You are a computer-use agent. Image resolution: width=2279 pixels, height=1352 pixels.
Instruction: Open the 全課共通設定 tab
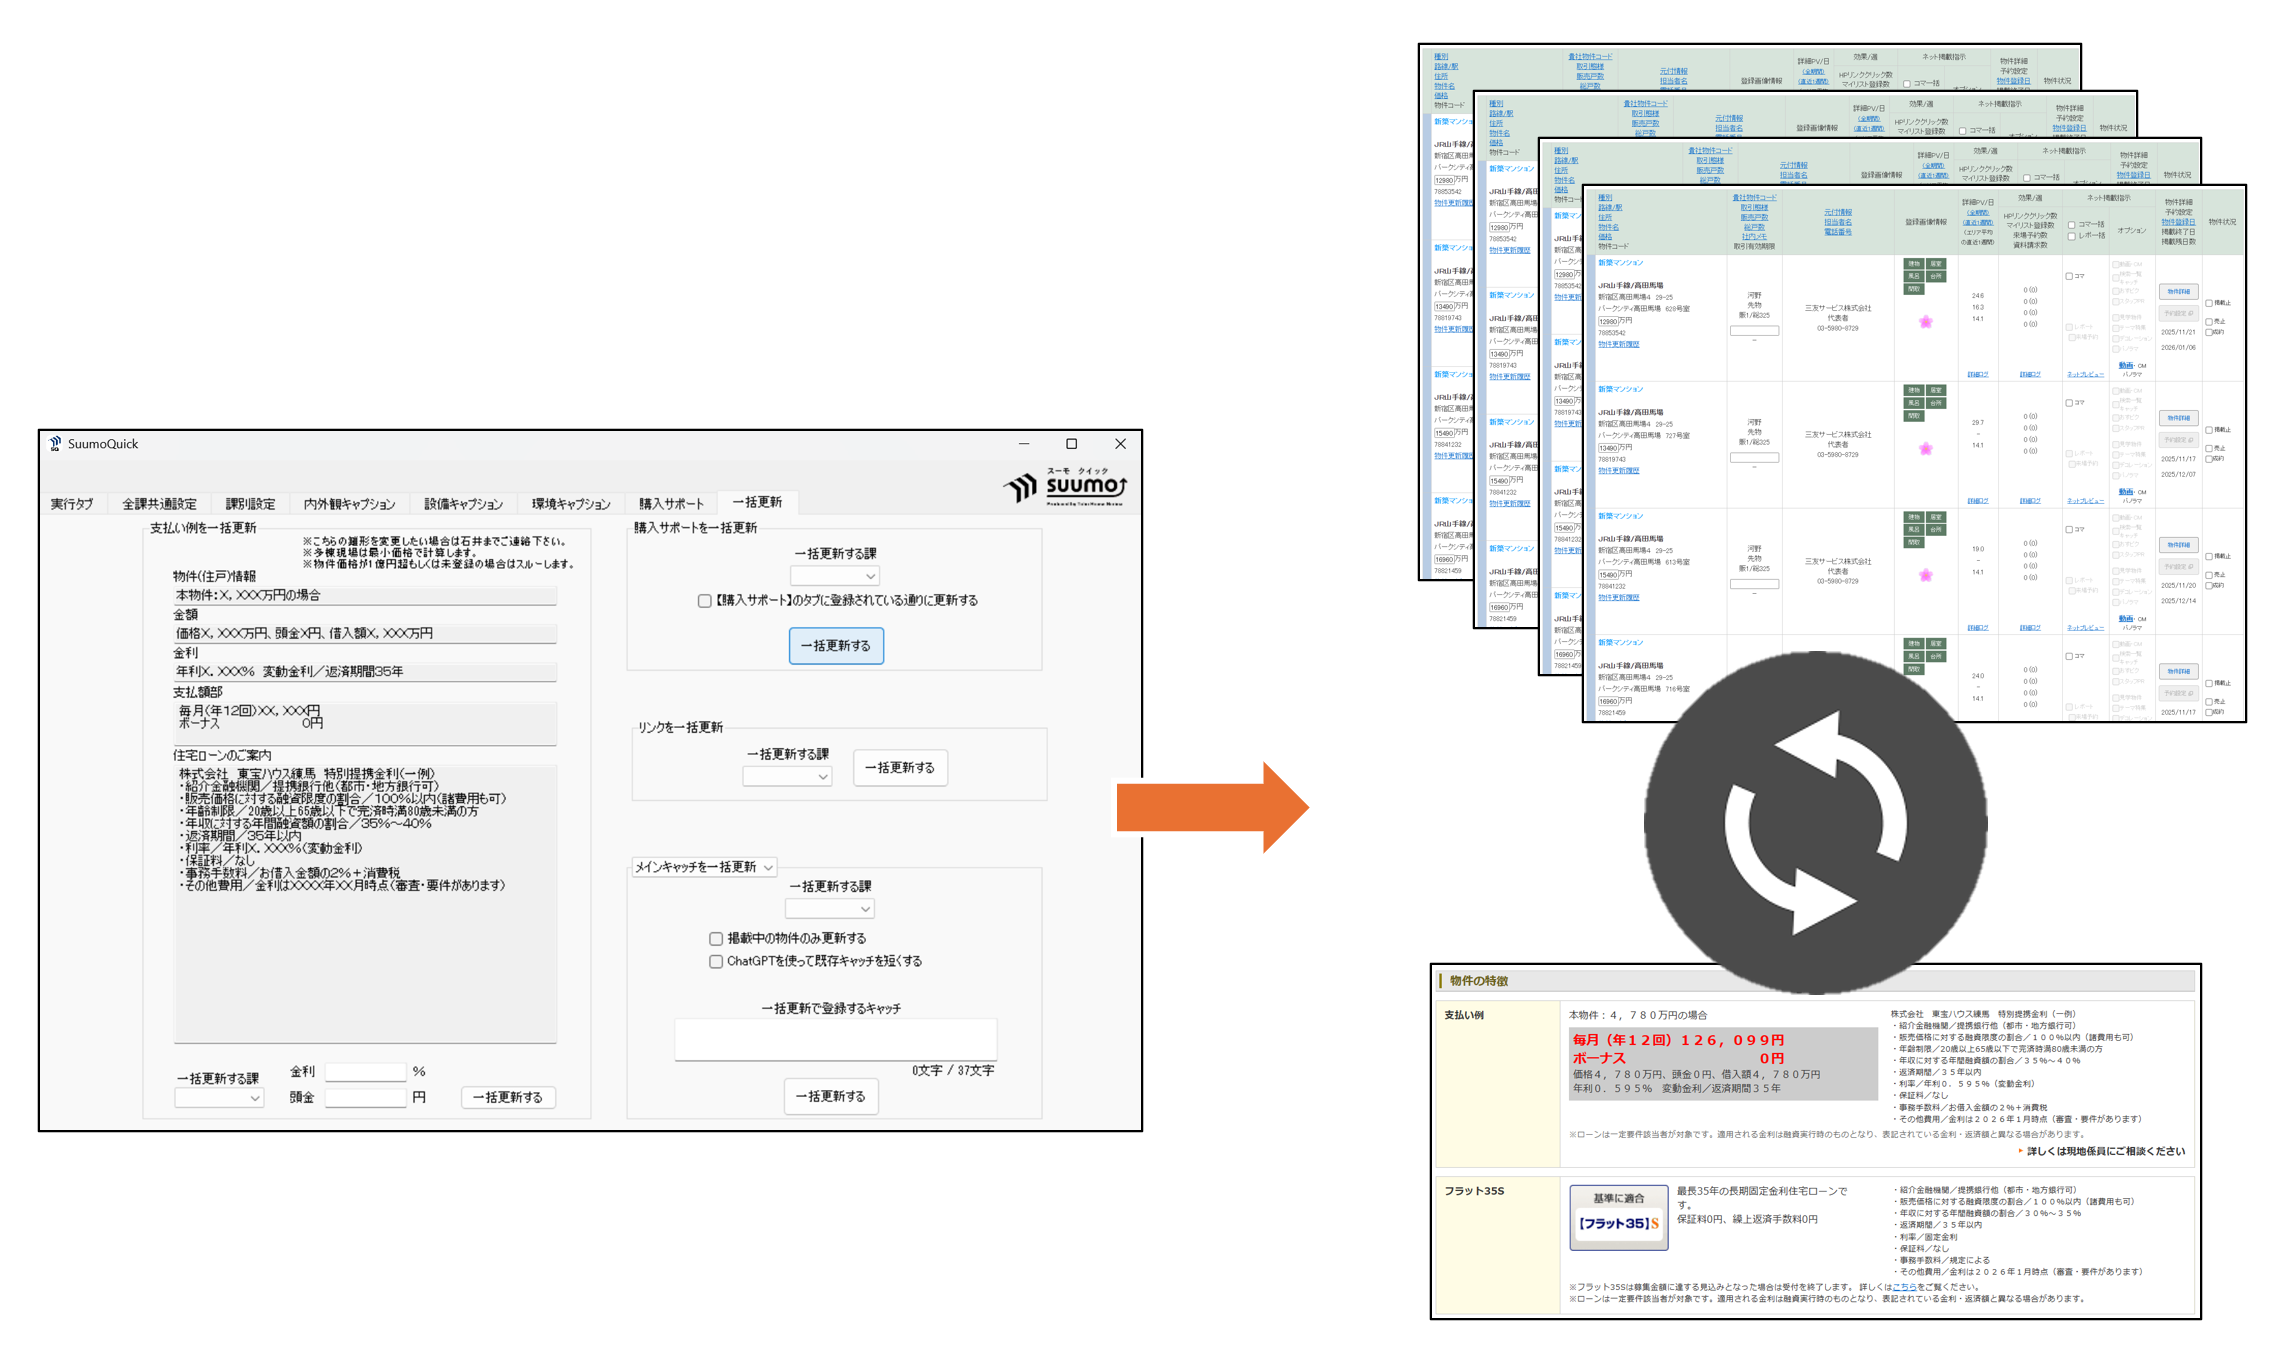coord(159,503)
